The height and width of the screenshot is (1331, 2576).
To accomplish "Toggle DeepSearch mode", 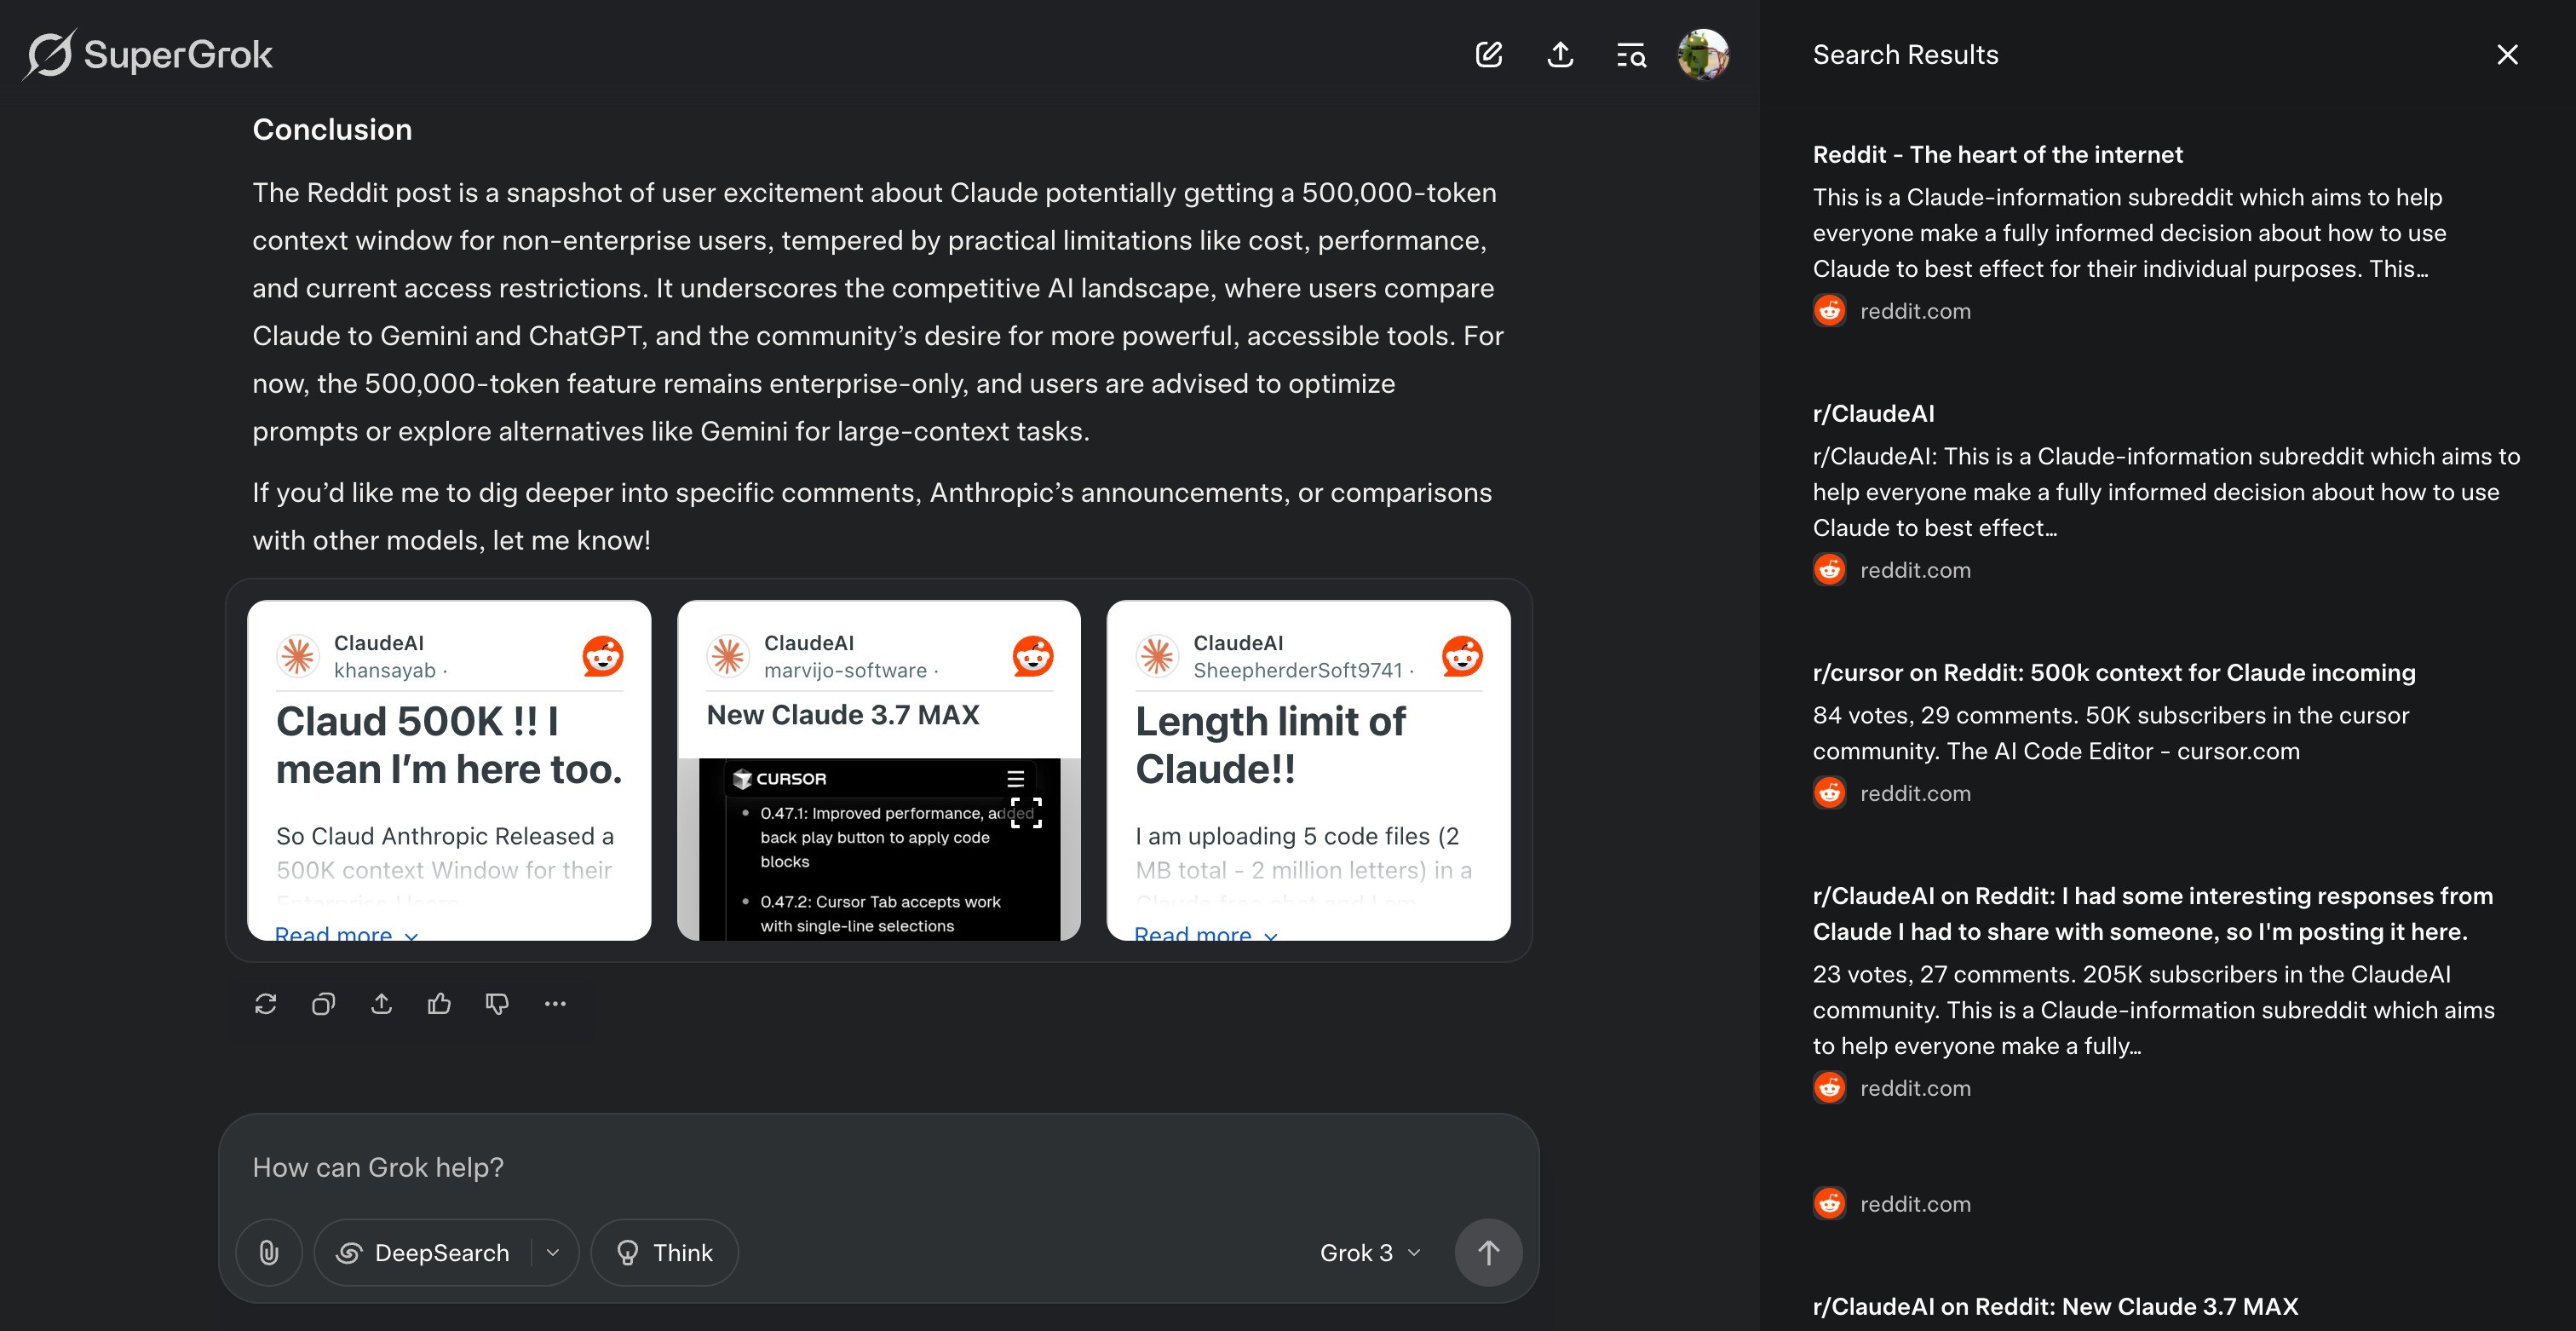I will point(425,1252).
